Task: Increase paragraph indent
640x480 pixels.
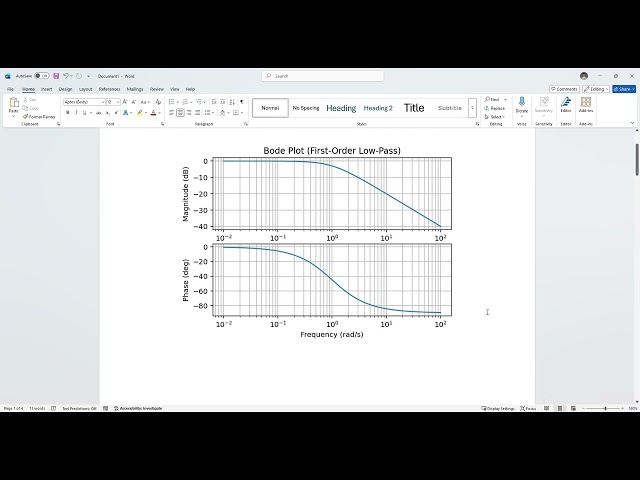Action: (x=222, y=102)
